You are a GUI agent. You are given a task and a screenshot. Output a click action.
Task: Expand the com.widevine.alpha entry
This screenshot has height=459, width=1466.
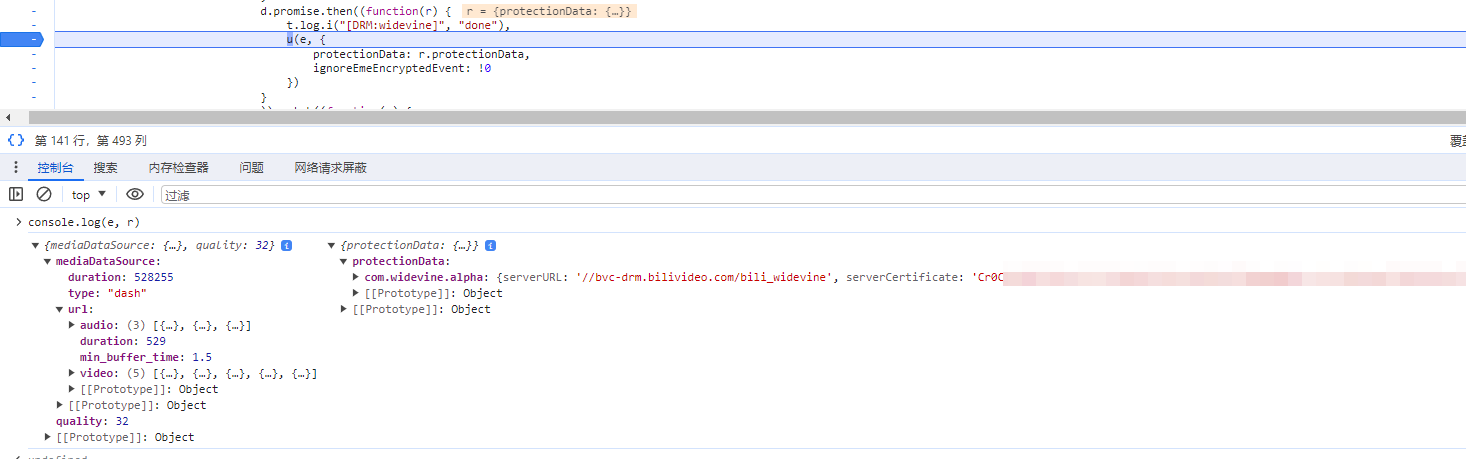pos(357,277)
